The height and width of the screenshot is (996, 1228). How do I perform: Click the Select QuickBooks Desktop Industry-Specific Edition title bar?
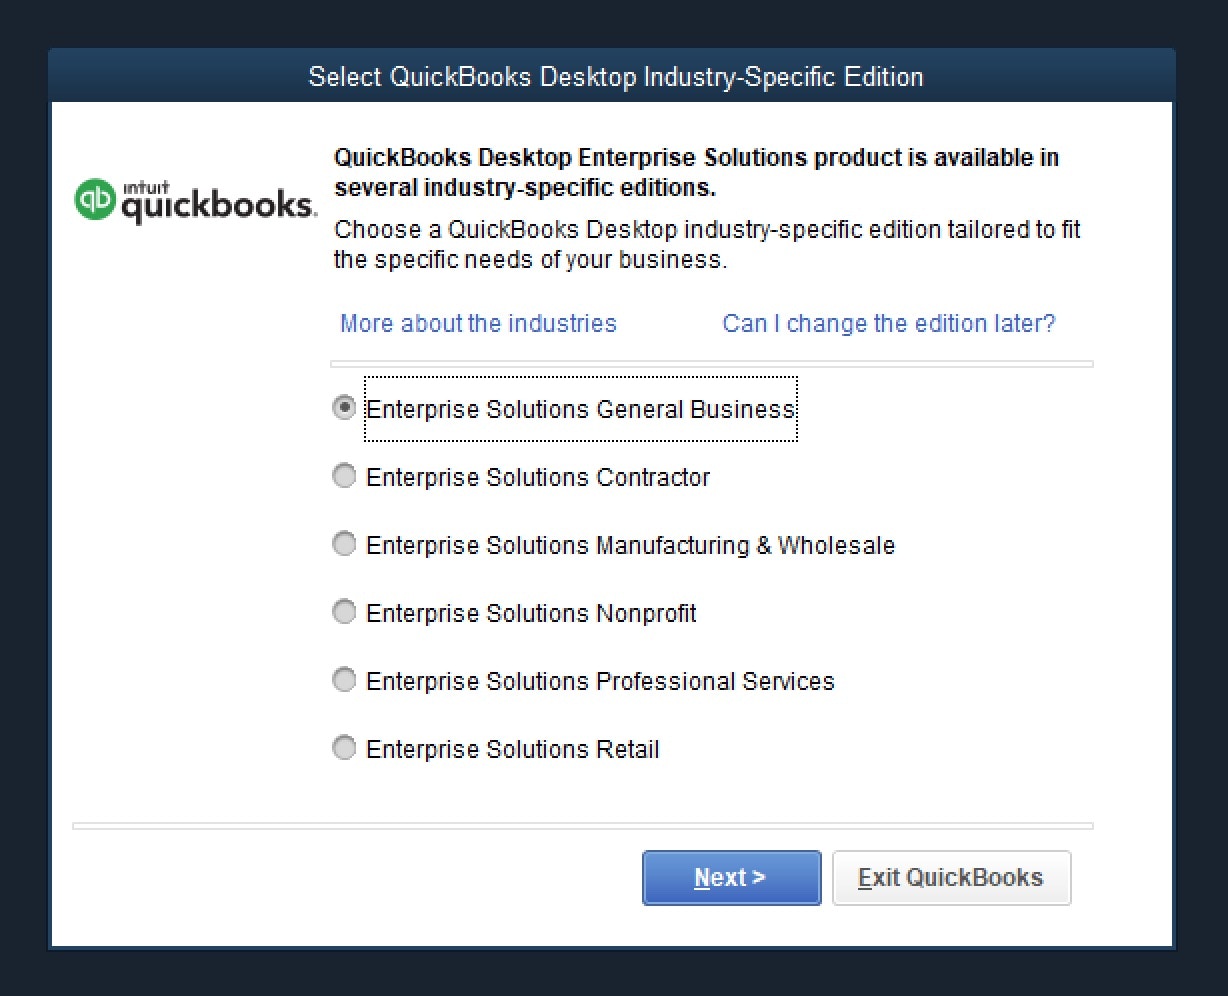612,77
